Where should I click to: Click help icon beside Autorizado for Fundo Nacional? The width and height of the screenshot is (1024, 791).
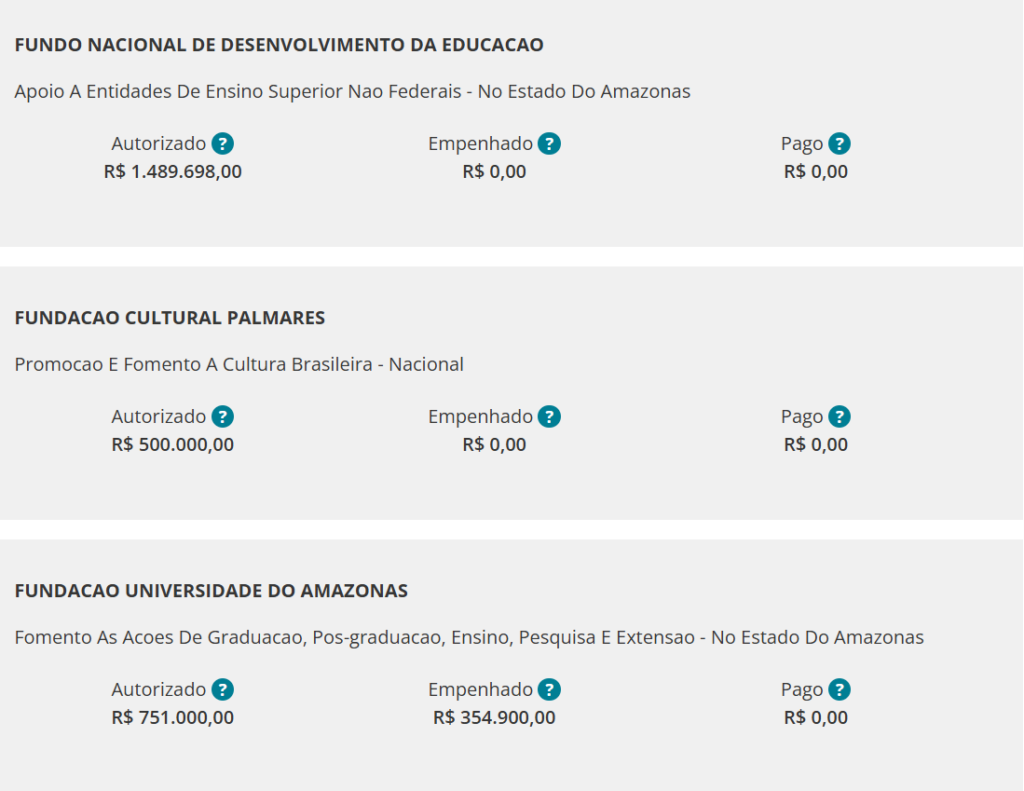[x=223, y=144]
